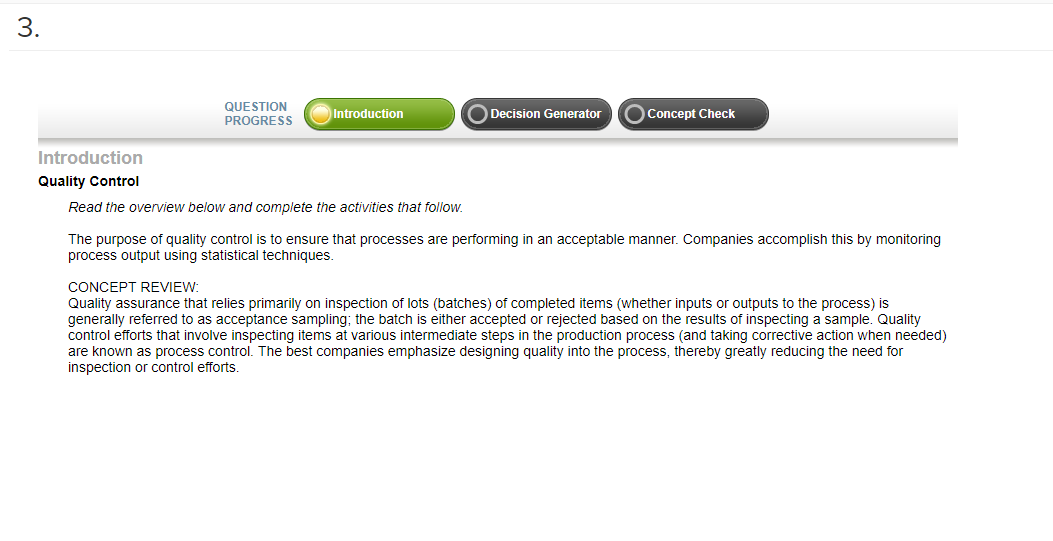Click the phrase 'acceptance sampling' in the text
This screenshot has width=1053, height=541.
pos(281,319)
